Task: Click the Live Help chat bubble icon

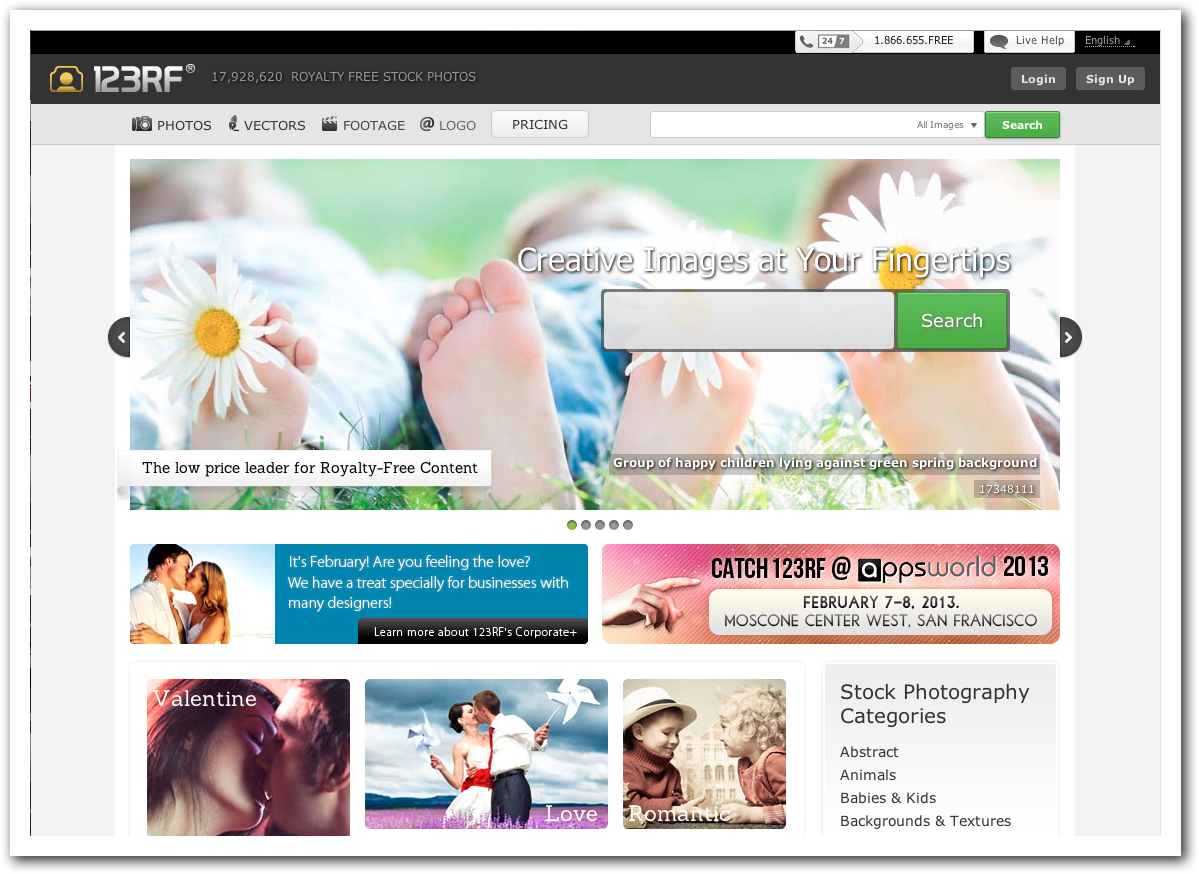Action: (999, 41)
